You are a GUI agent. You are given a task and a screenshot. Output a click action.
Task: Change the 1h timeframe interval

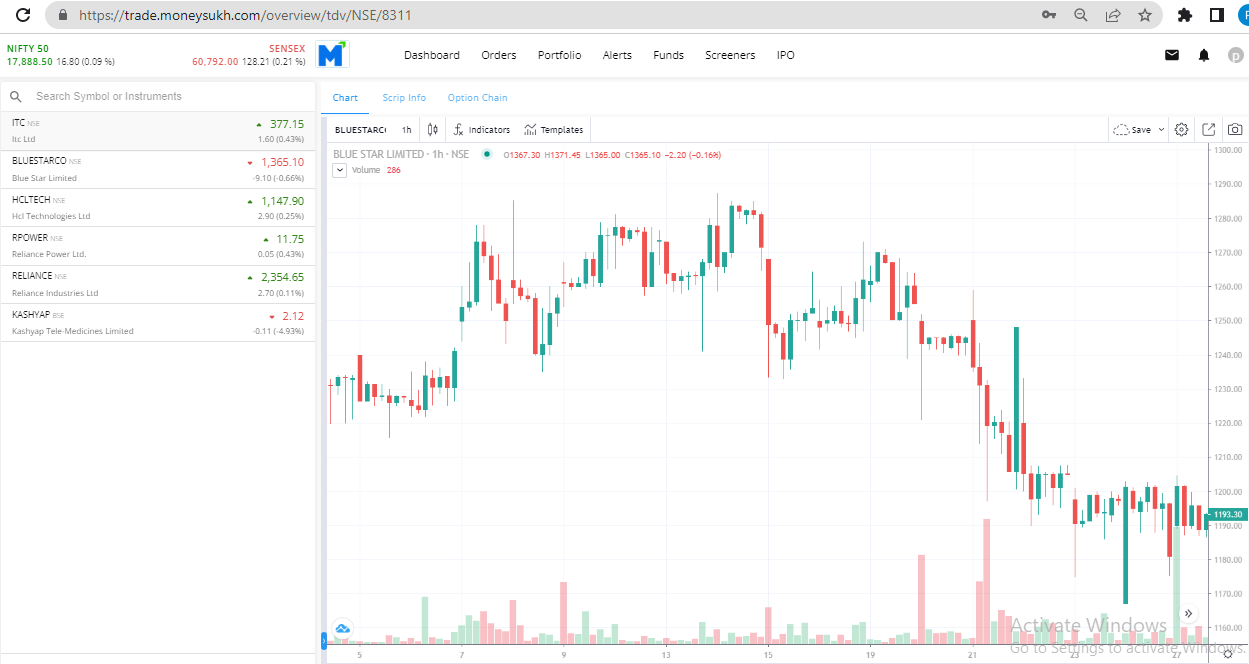click(x=406, y=130)
